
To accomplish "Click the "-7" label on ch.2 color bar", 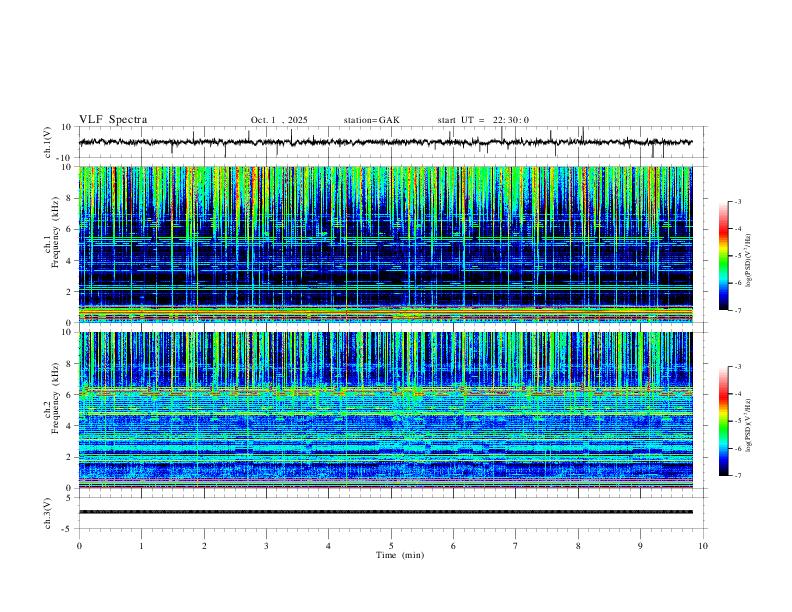I will [738, 476].
